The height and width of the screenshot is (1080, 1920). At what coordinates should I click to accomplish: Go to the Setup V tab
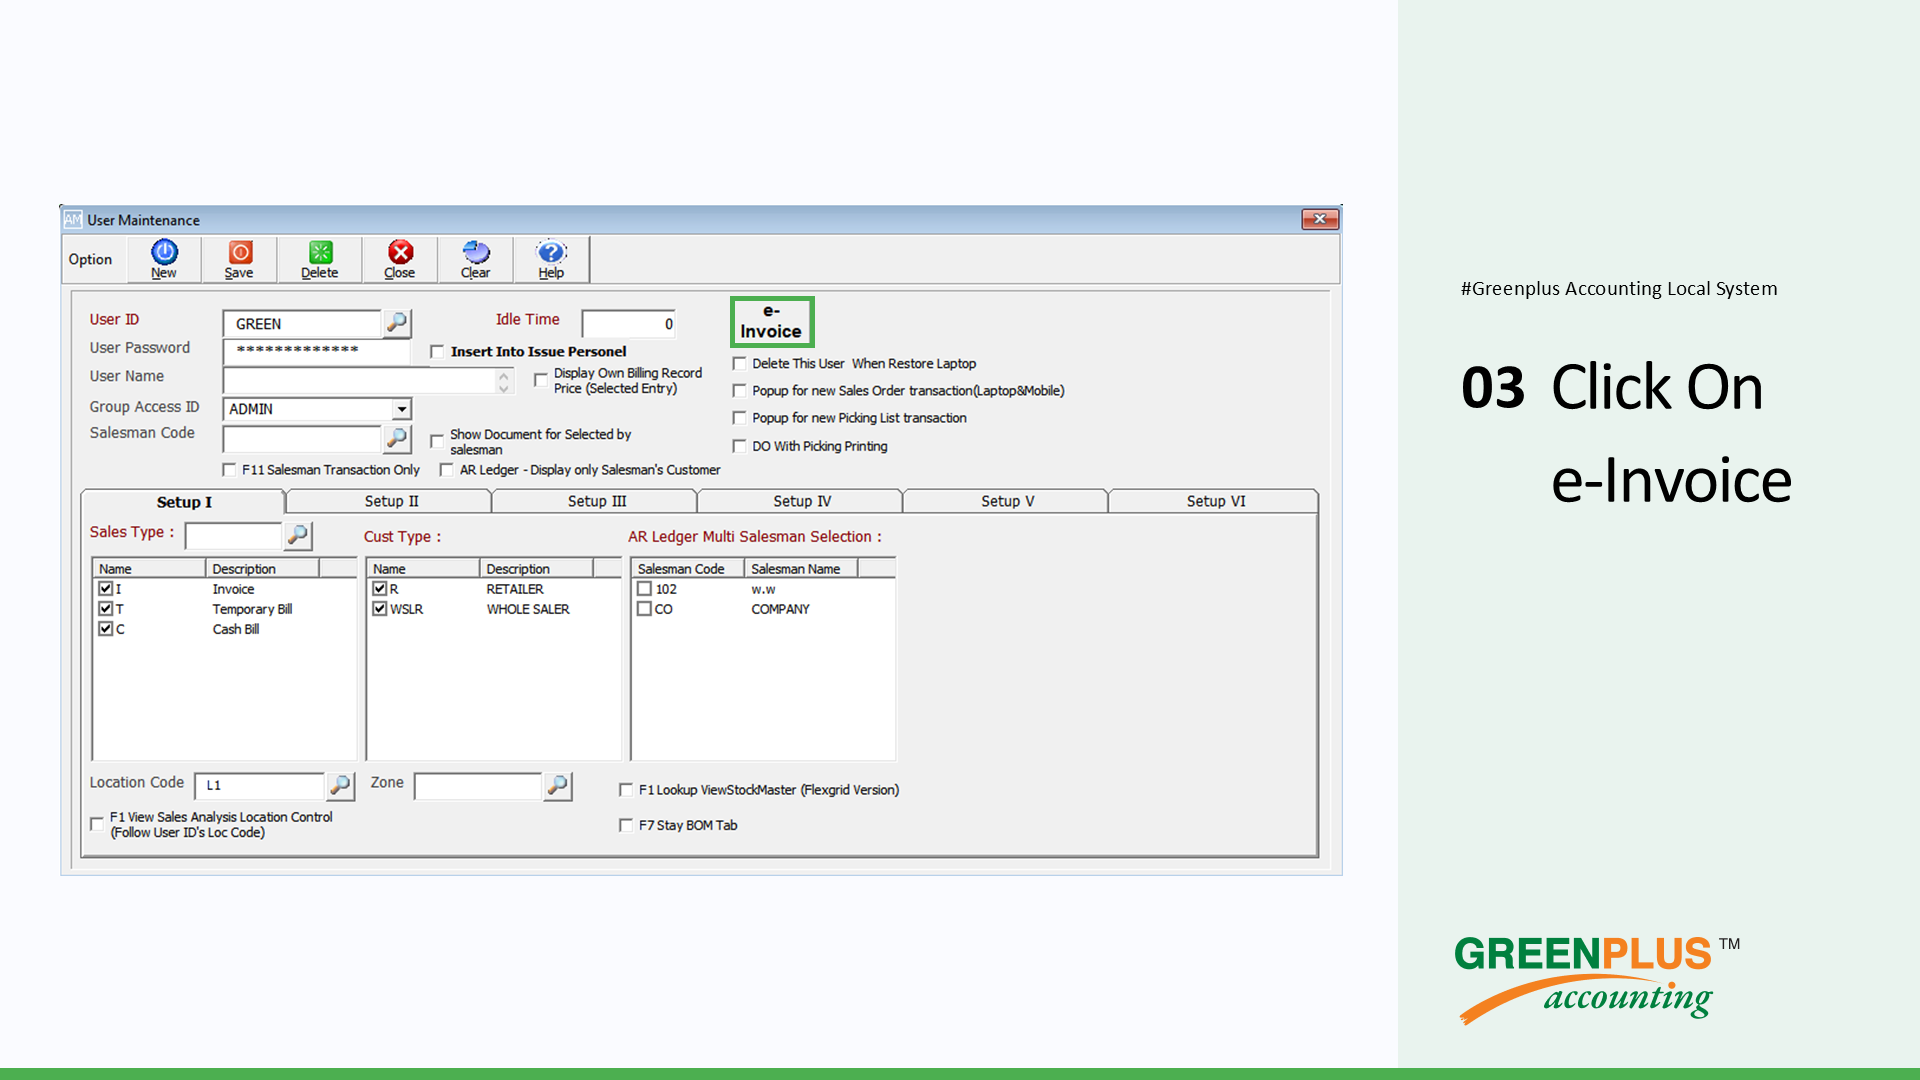pos(1007,501)
